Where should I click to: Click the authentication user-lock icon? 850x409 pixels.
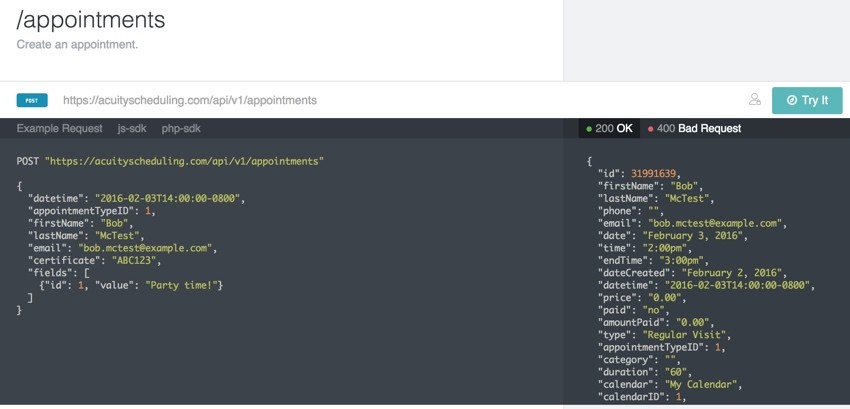755,100
